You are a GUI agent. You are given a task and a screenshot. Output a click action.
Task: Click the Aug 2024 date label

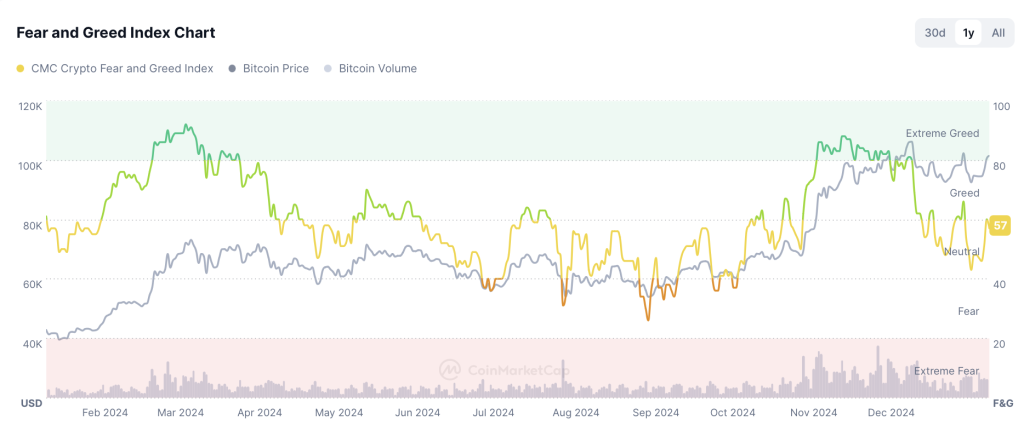coord(575,413)
